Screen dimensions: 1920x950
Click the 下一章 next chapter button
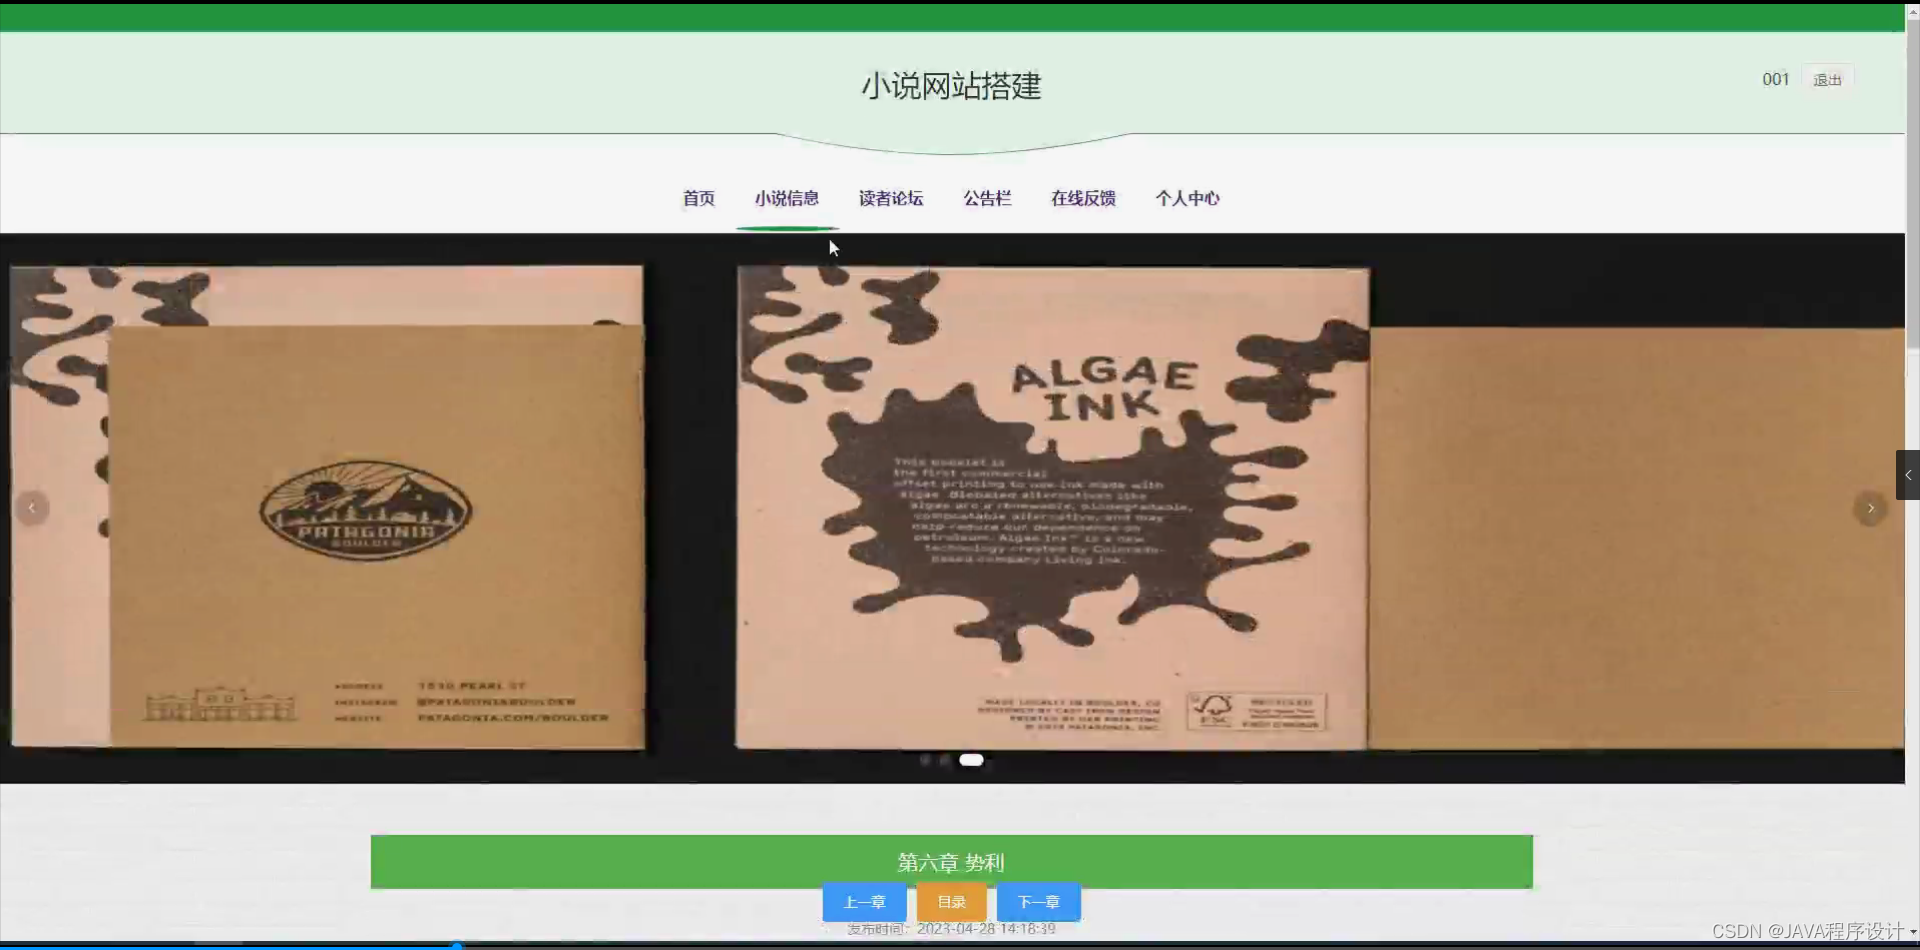pyautogui.click(x=1038, y=902)
